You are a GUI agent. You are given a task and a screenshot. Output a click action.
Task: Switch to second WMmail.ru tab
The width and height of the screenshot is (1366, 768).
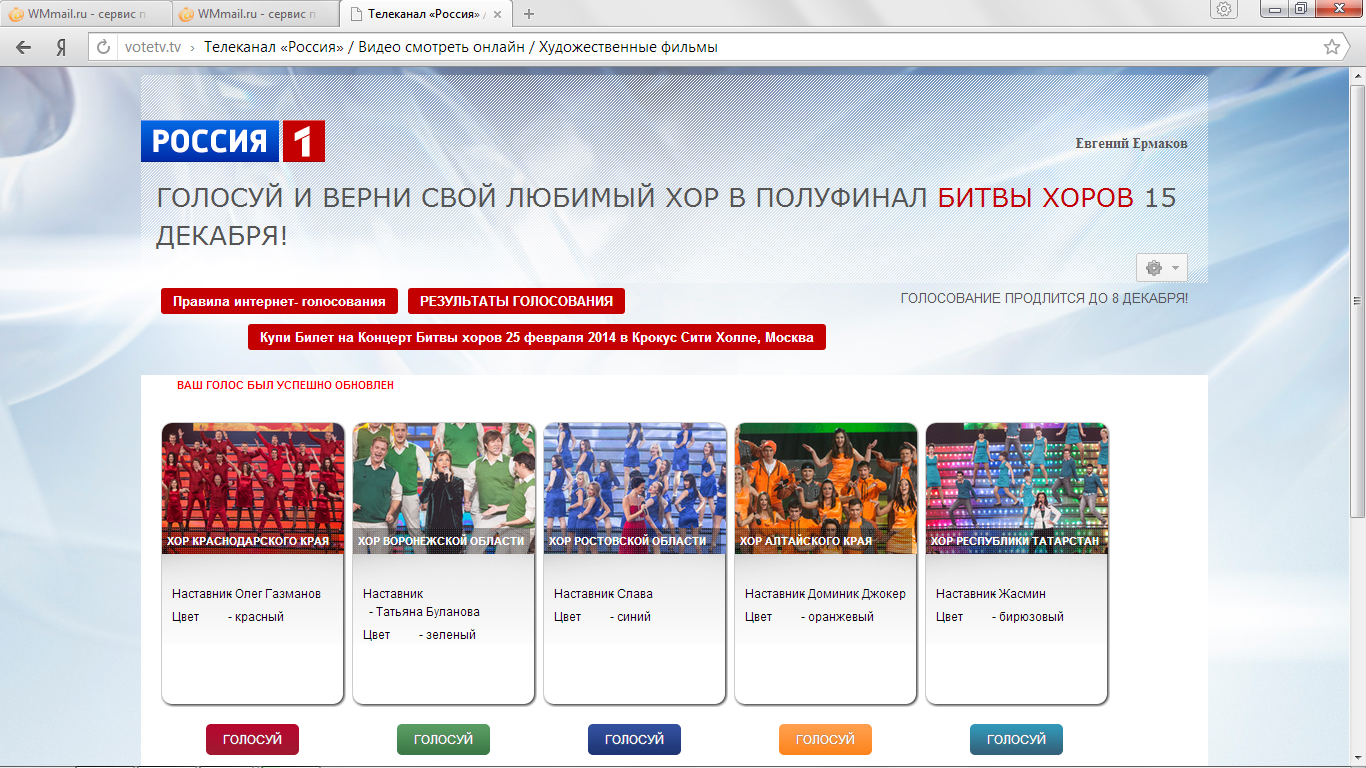[255, 14]
